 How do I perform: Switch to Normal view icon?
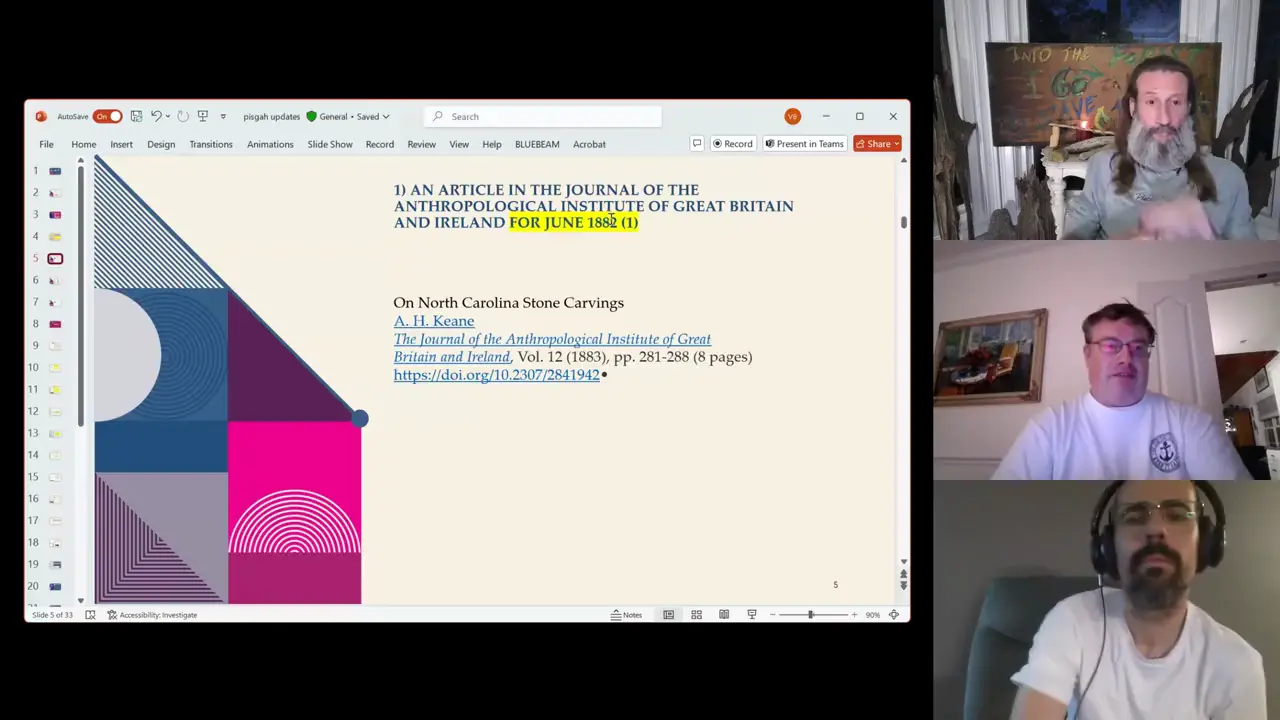[x=669, y=615]
